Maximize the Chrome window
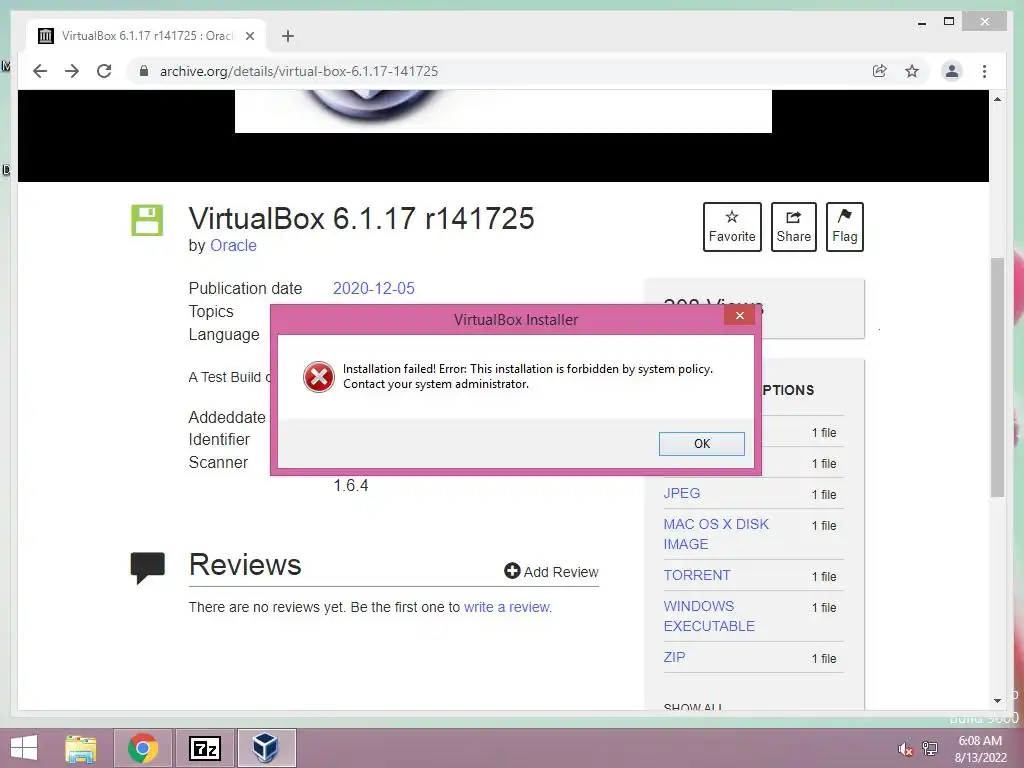 (949, 22)
